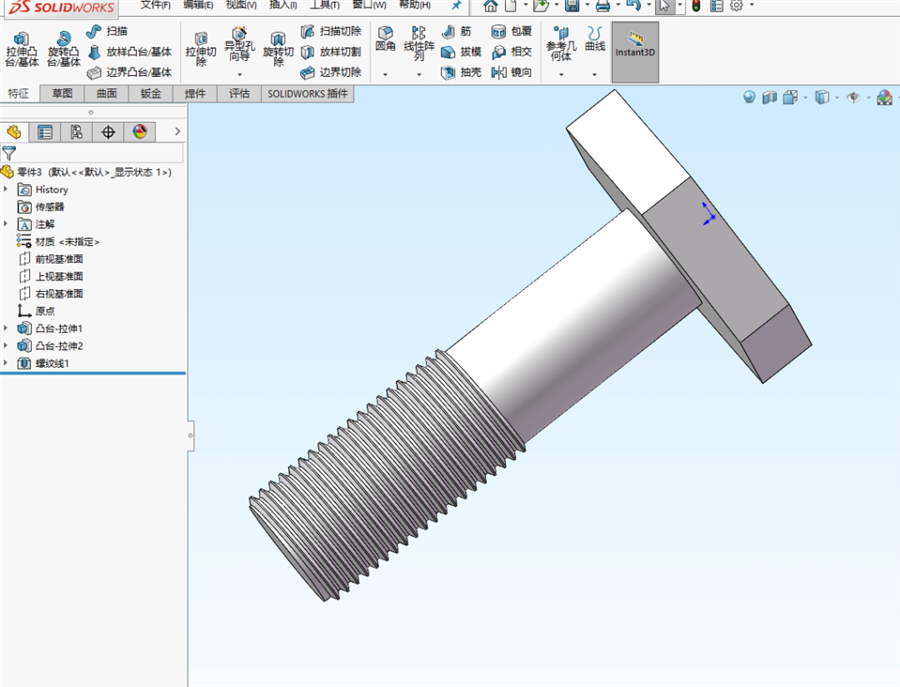Open the PropertyManager panel tab
900x687 pixels.
(x=45, y=132)
